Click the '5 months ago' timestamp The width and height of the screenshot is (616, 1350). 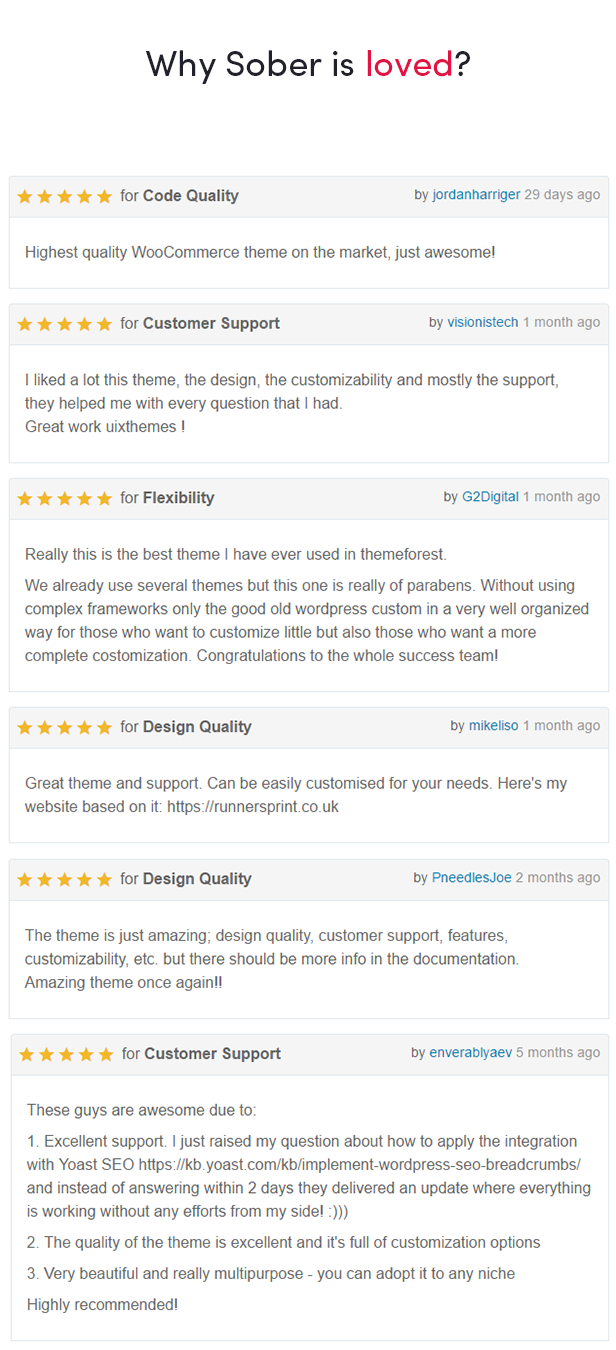[x=558, y=1052]
